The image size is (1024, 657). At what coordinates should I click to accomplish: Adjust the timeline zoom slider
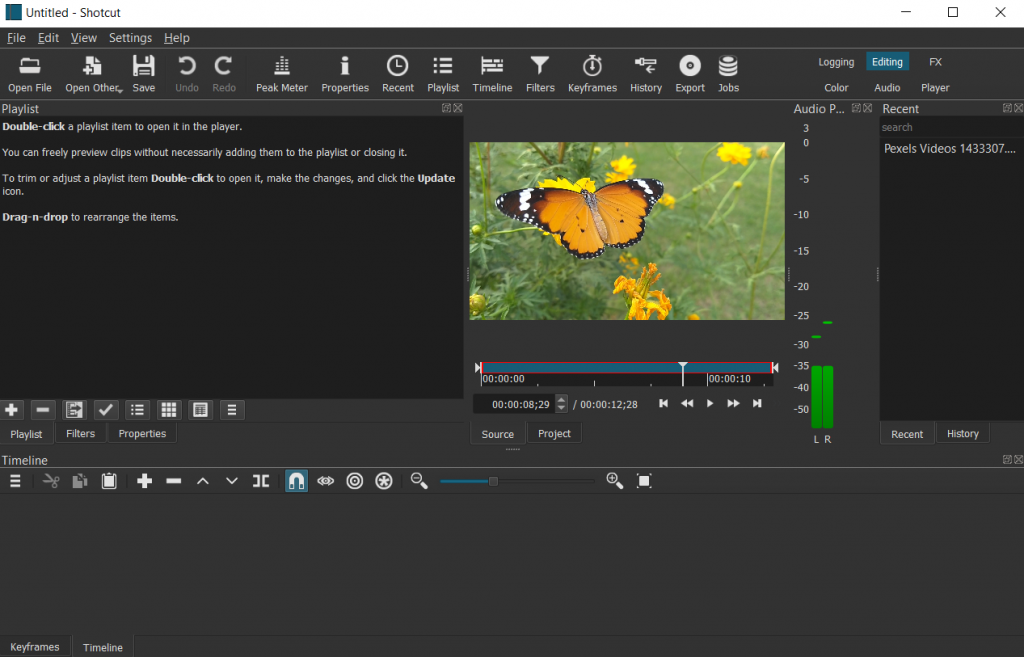pos(493,481)
